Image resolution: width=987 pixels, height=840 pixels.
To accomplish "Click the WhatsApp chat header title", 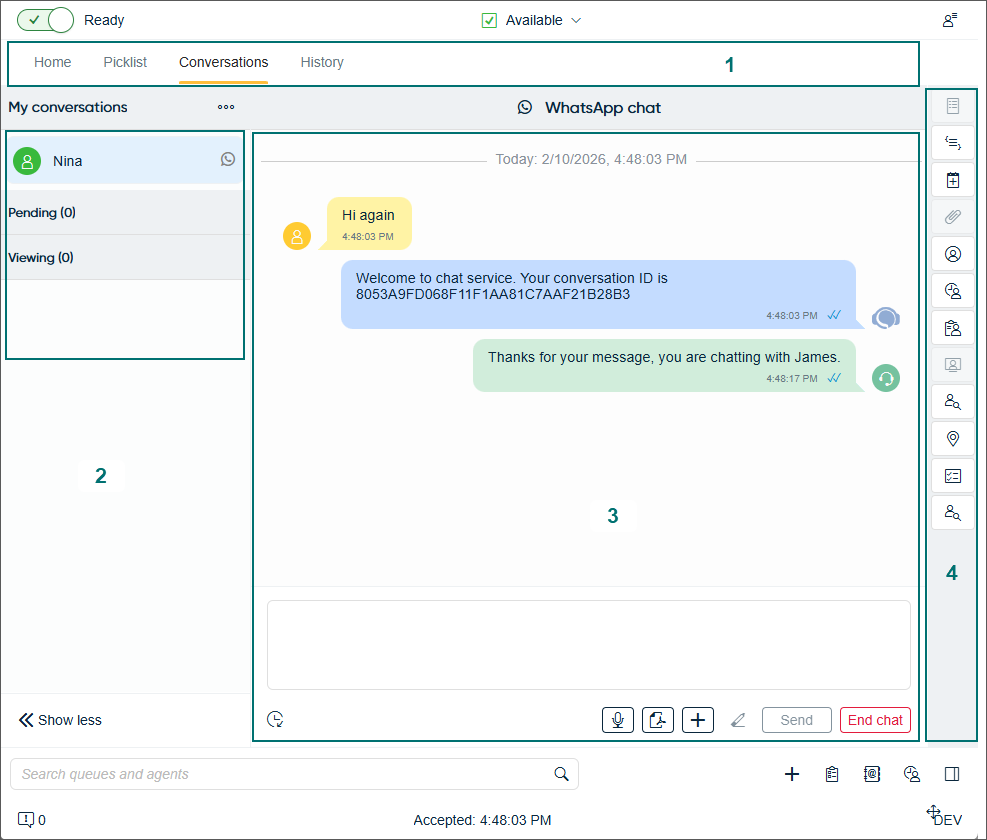I will (x=602, y=108).
